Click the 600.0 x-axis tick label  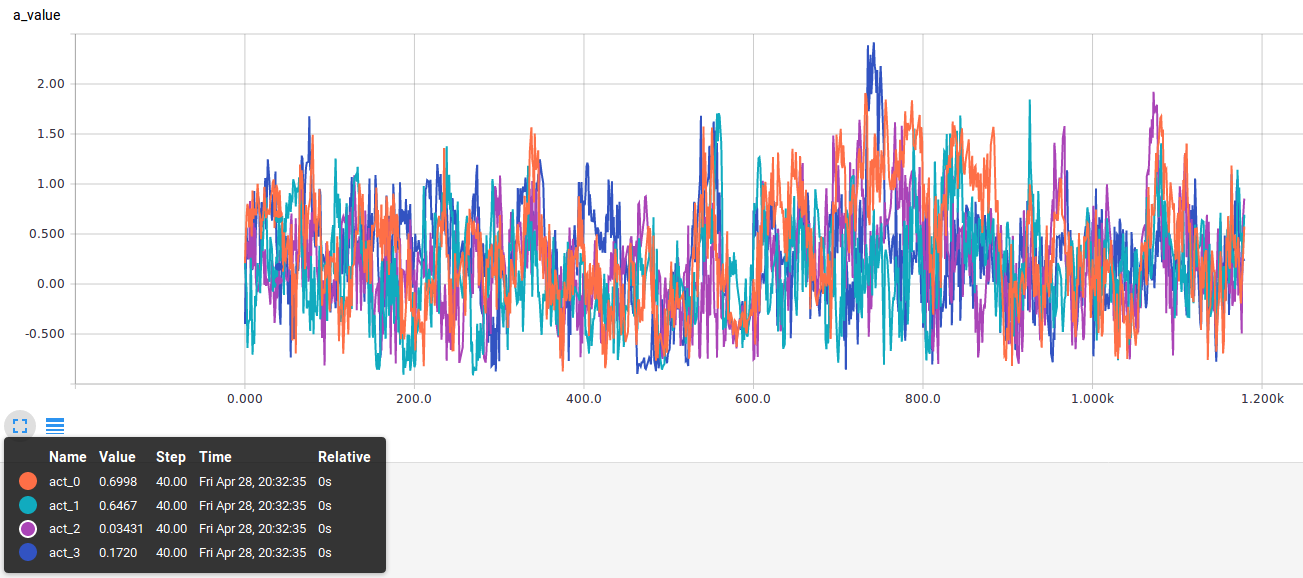(752, 399)
